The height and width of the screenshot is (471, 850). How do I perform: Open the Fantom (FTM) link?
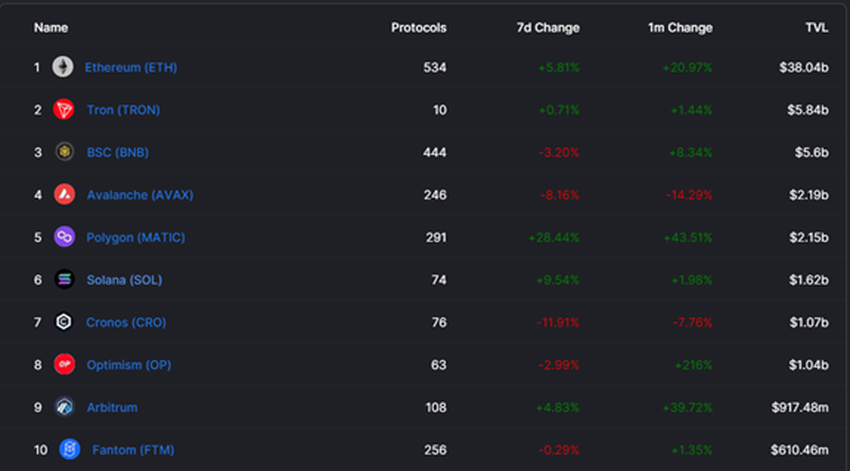[133, 450]
